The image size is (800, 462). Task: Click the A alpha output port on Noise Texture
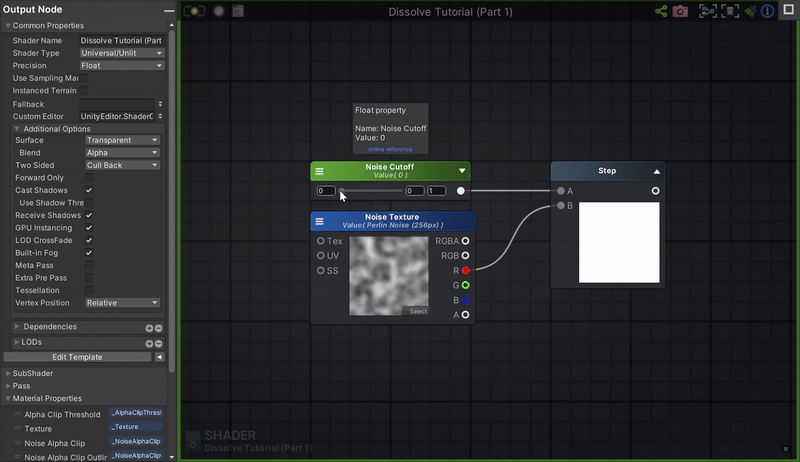(465, 315)
